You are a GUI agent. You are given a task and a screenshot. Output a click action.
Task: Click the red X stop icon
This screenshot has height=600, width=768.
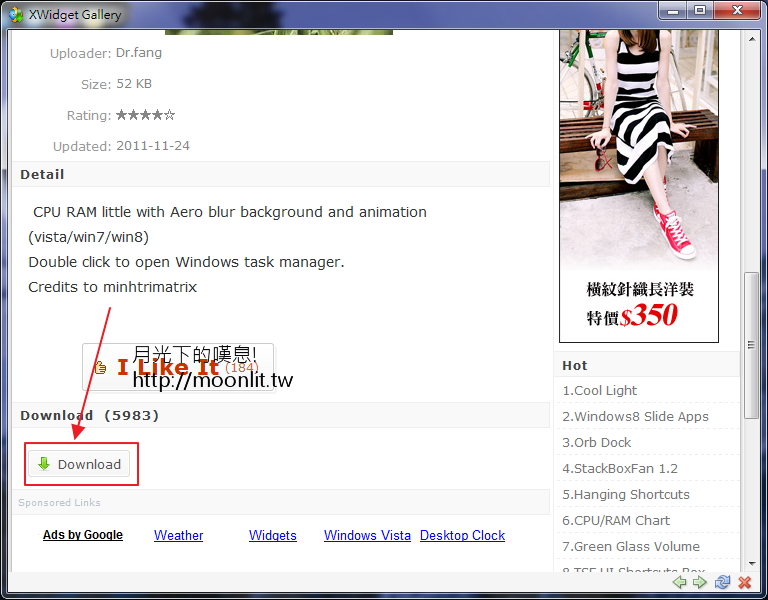(x=744, y=582)
